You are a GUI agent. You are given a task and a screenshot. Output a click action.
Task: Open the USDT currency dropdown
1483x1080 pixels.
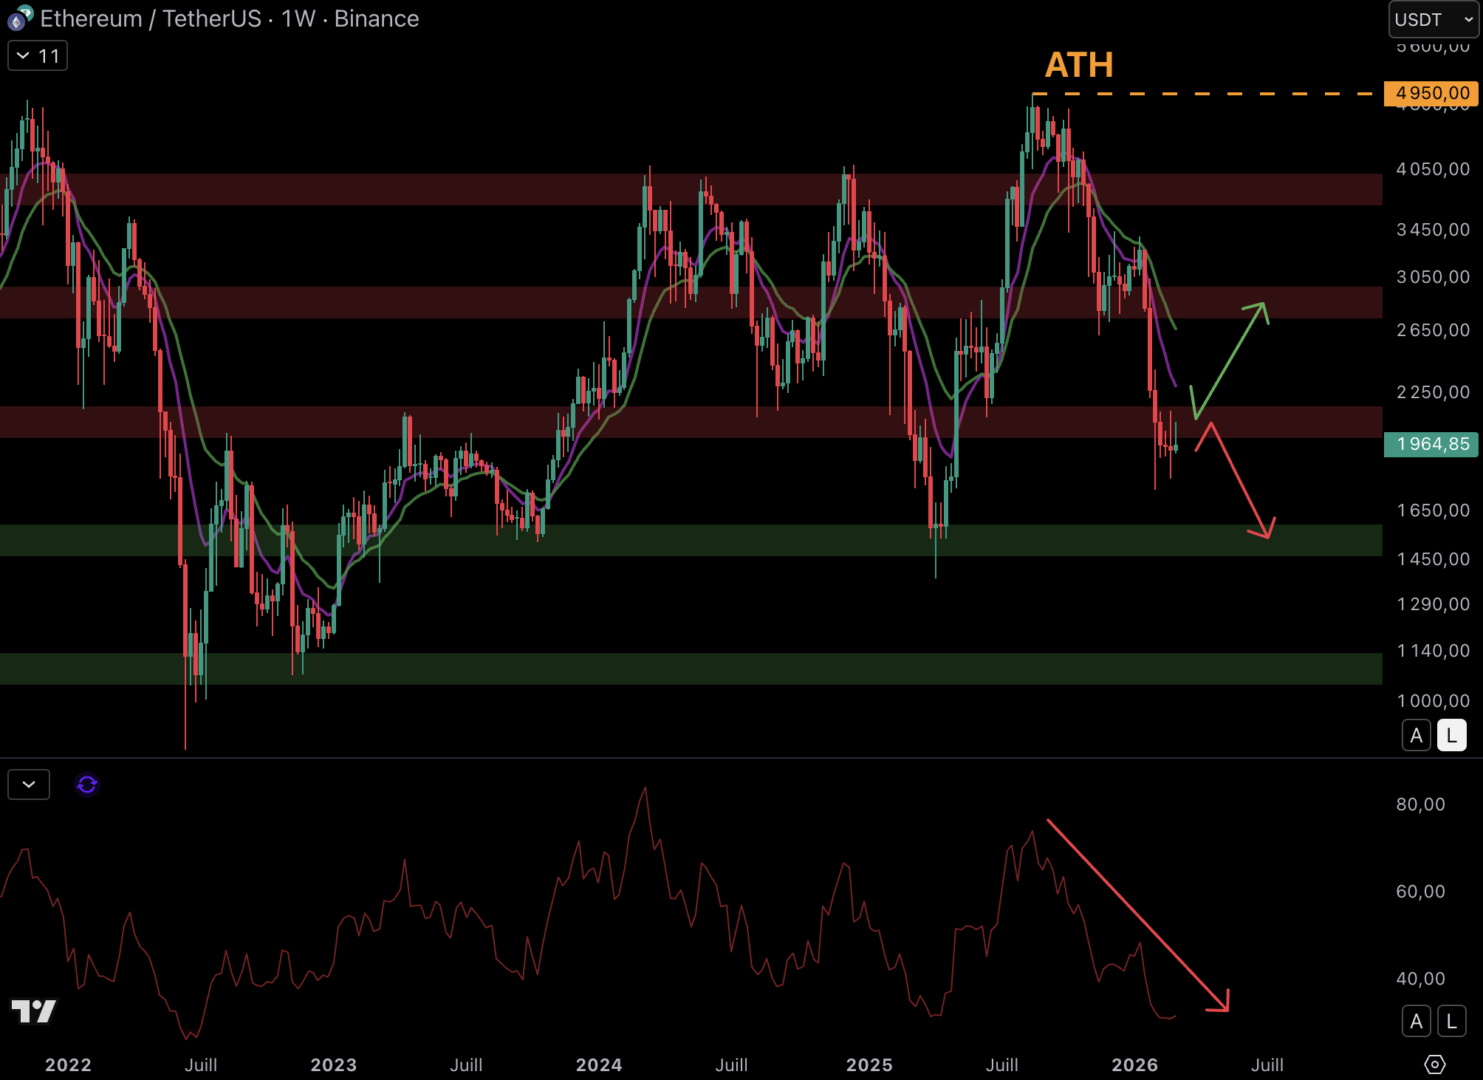click(x=1433, y=19)
